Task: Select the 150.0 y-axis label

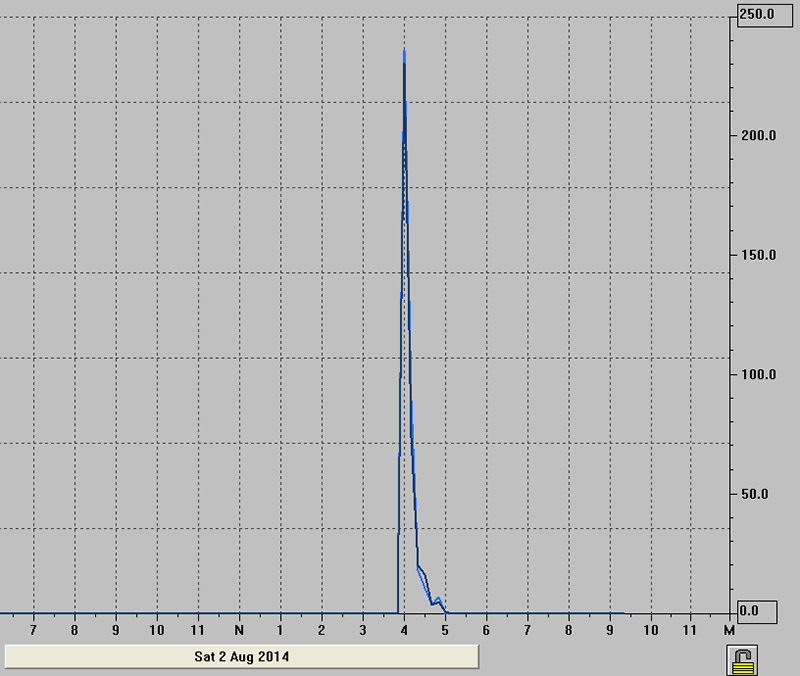Action: 759,255
